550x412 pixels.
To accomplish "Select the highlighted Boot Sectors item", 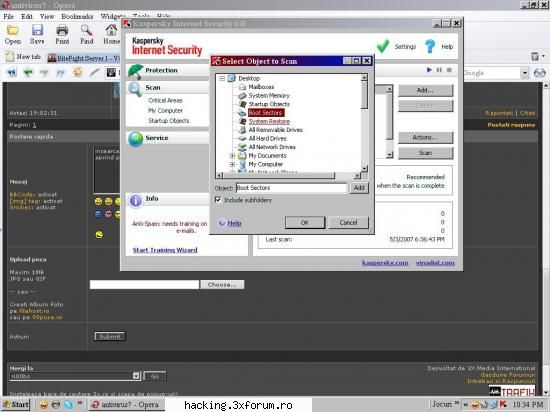I will 266,113.
